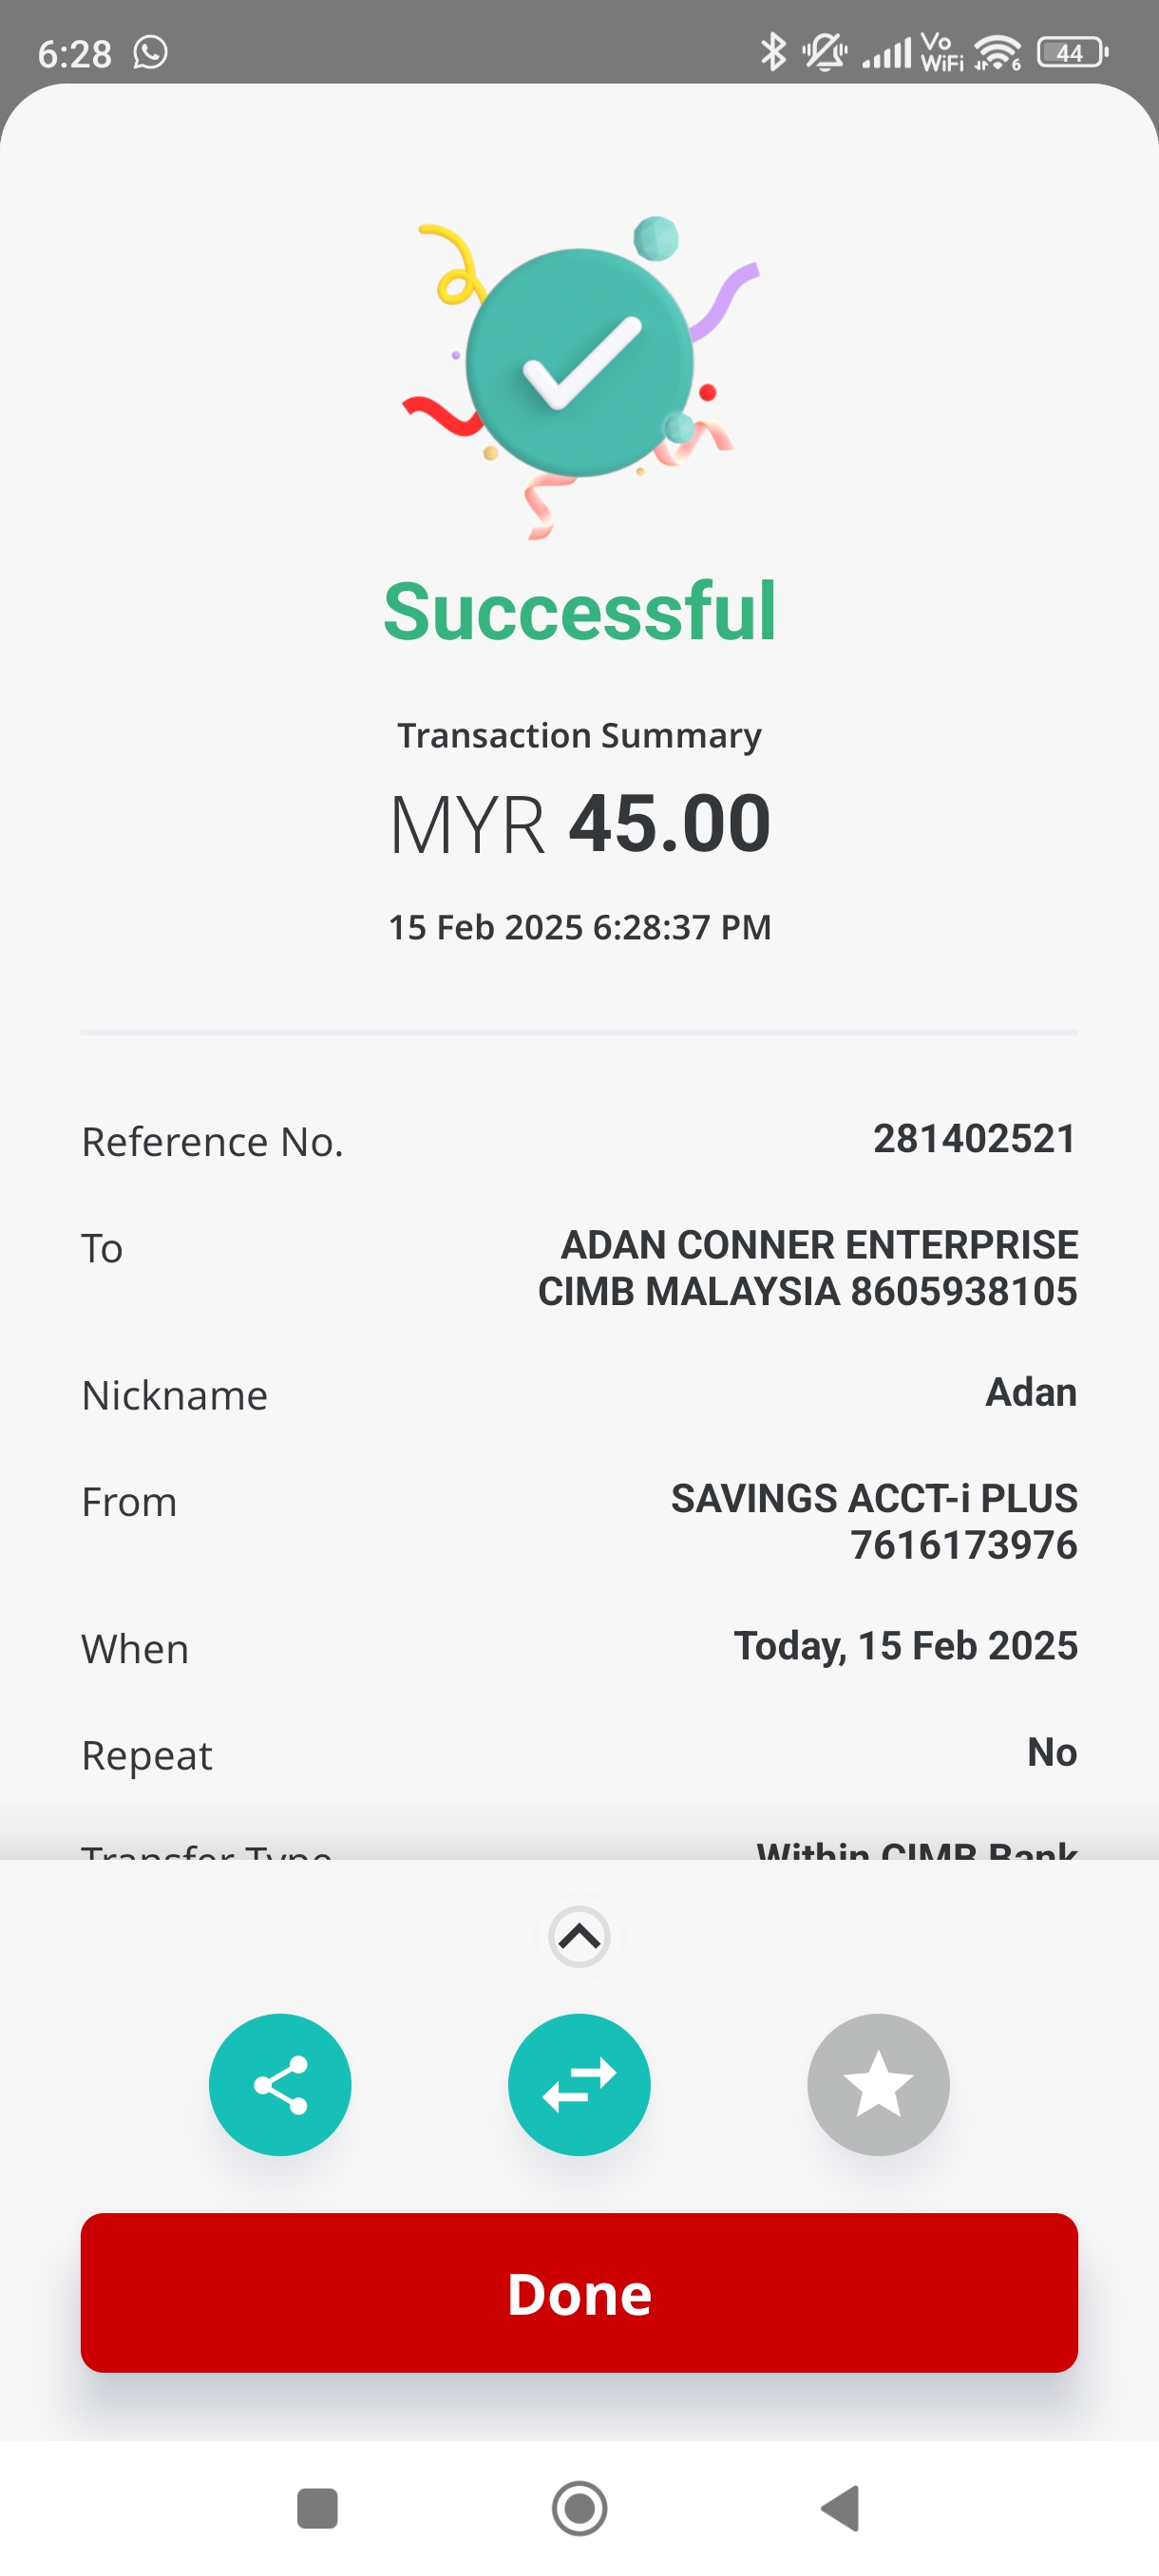The height and width of the screenshot is (2576, 1159).
Task: Tap the star favourite icon
Action: pos(878,2084)
